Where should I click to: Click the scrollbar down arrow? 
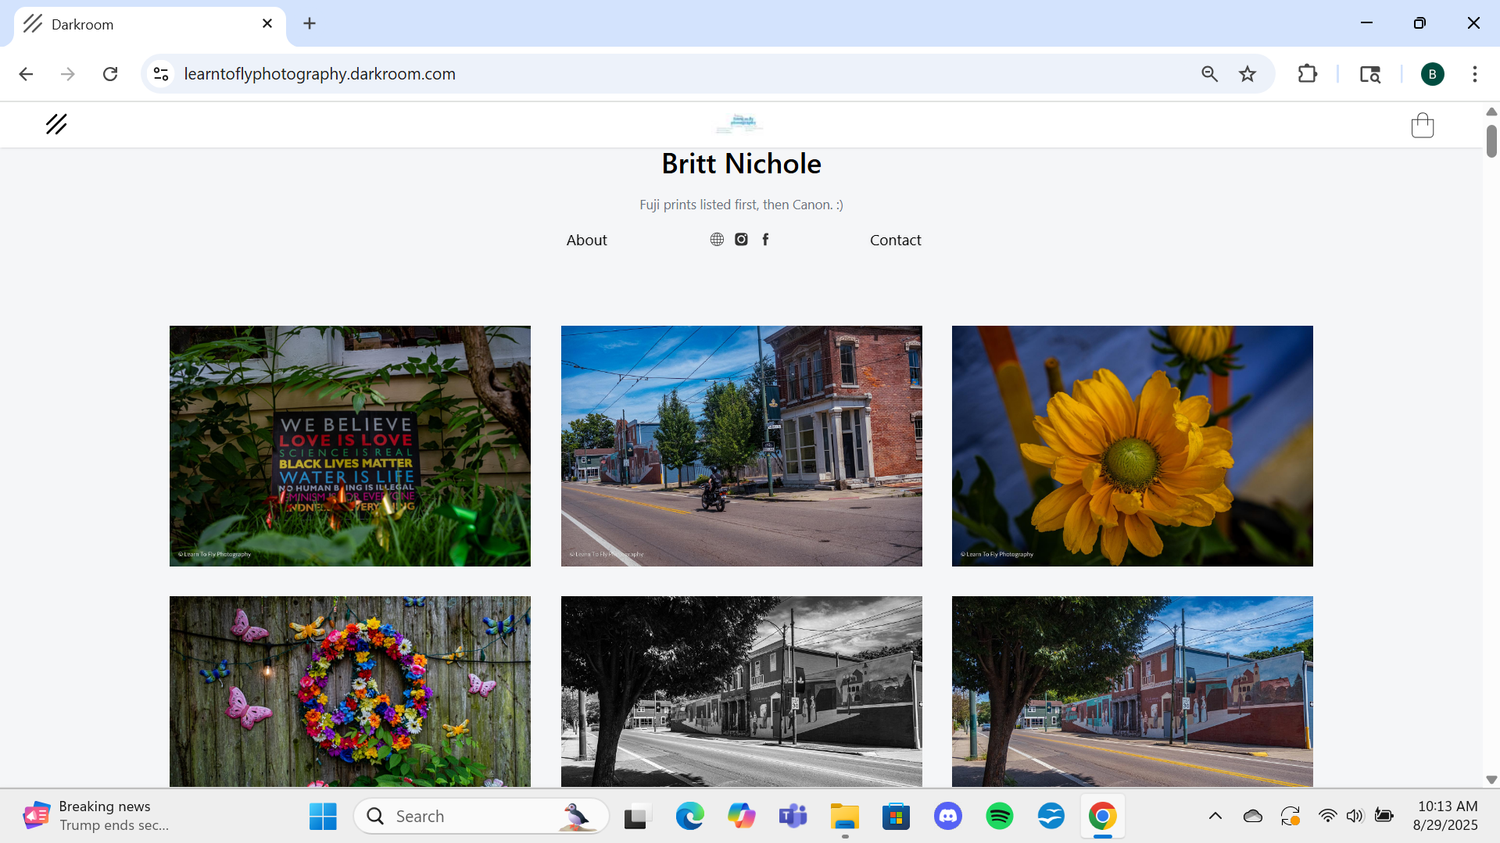pyautogui.click(x=1491, y=779)
